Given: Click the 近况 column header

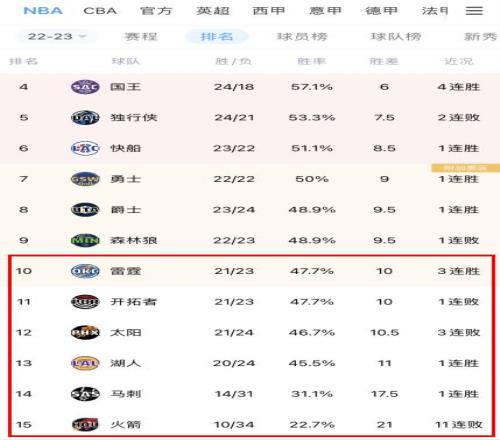Looking at the screenshot, I should pos(459,61).
